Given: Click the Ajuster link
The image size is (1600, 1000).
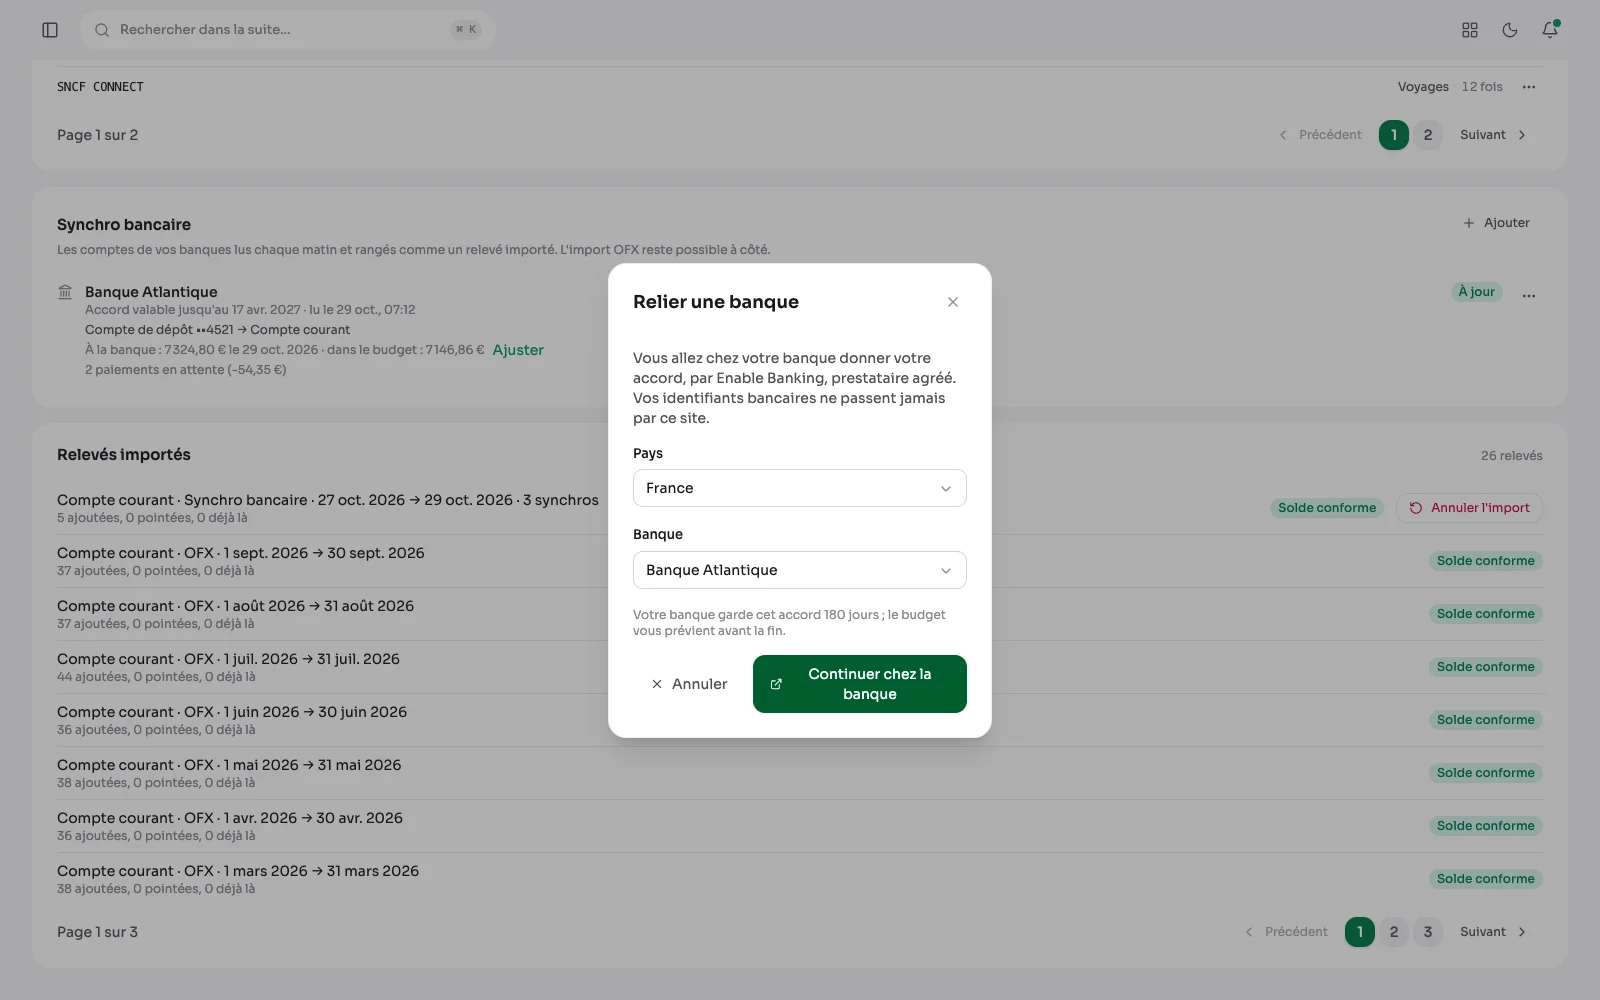Looking at the screenshot, I should tap(518, 350).
